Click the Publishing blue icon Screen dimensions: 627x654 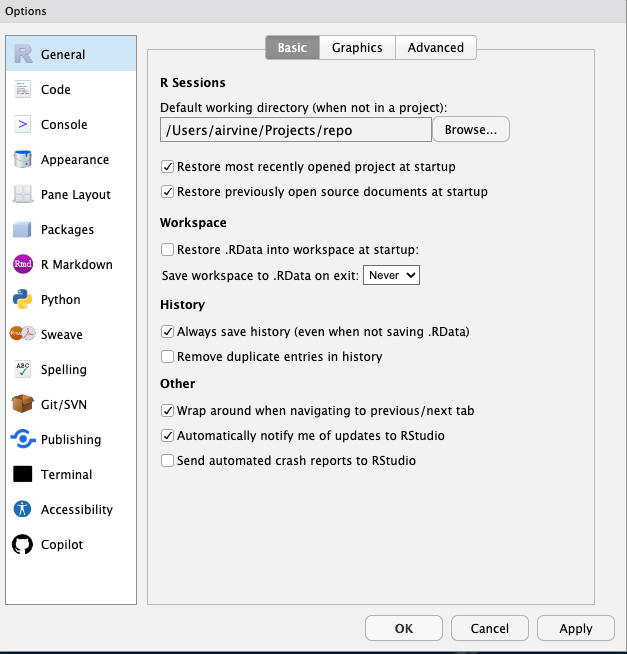coord(23,439)
